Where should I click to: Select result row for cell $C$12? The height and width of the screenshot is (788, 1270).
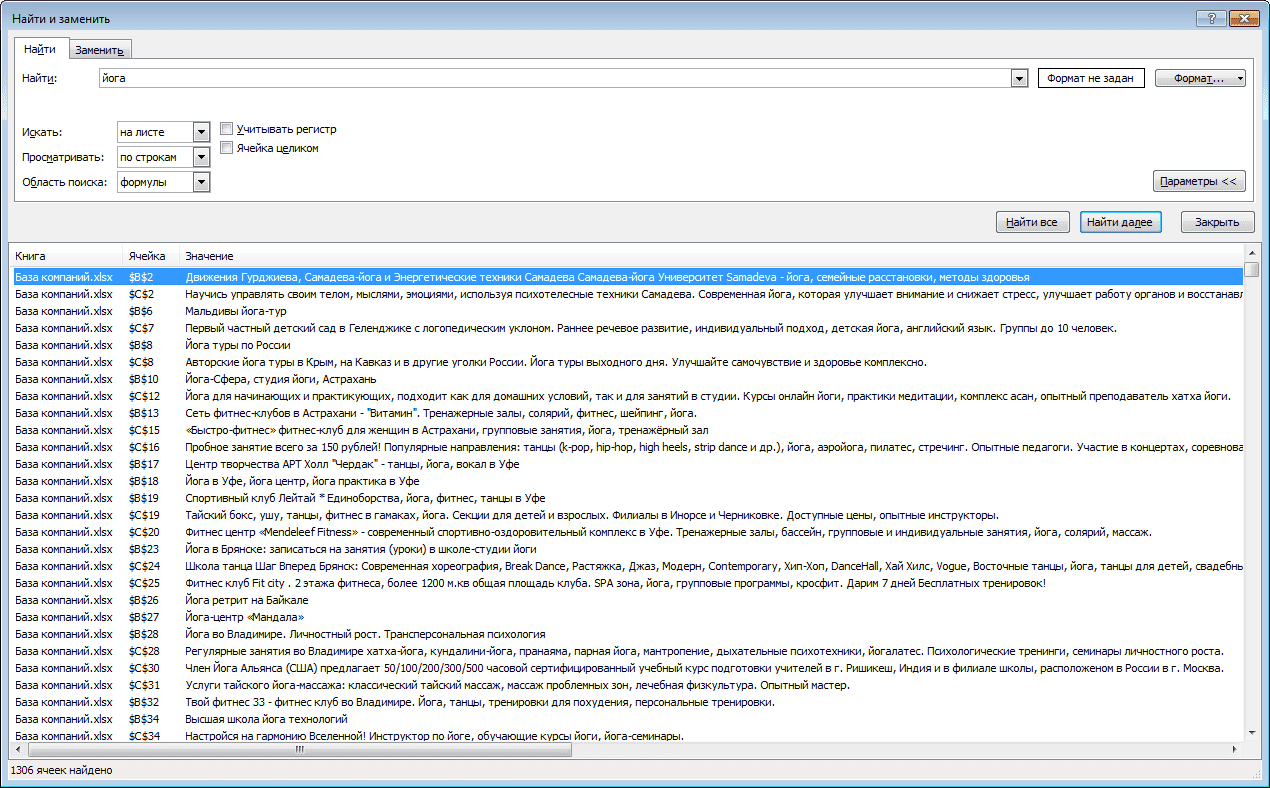[627, 396]
